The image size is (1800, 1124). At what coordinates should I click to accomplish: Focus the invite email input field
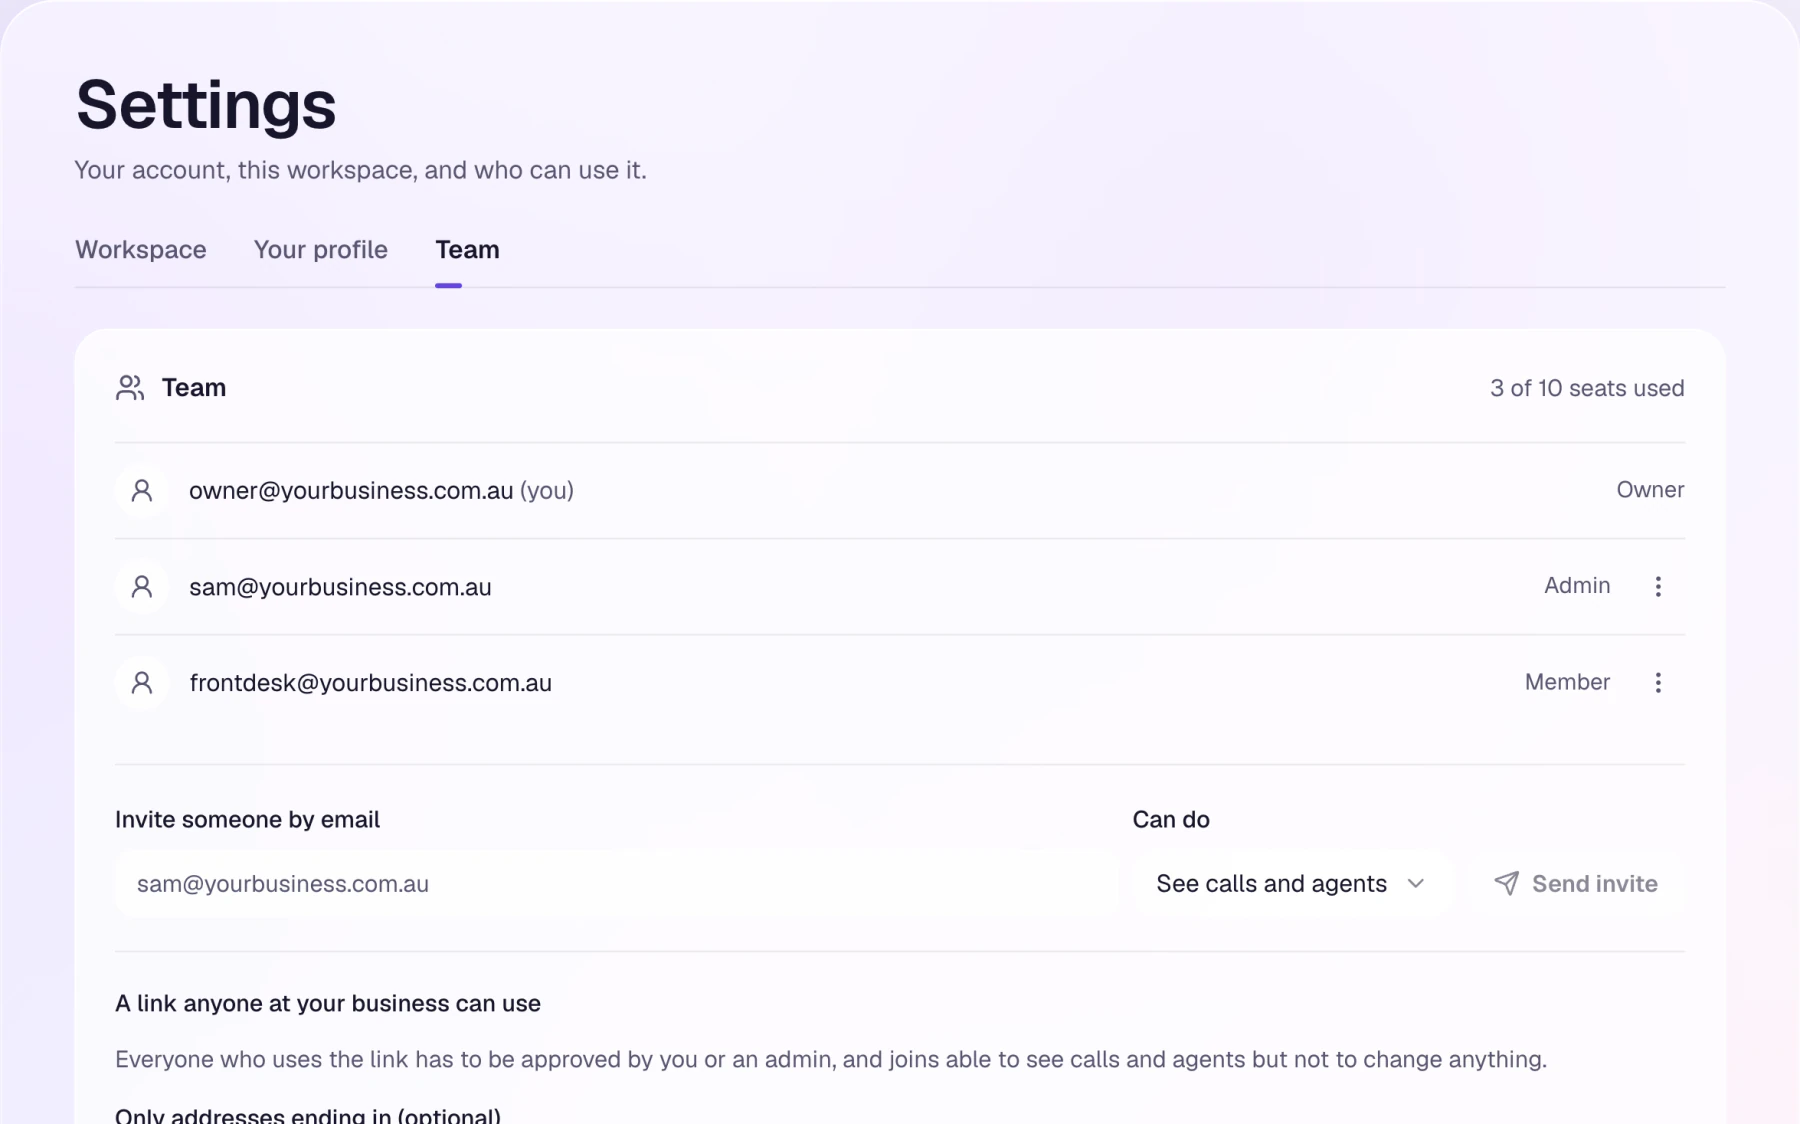(616, 884)
